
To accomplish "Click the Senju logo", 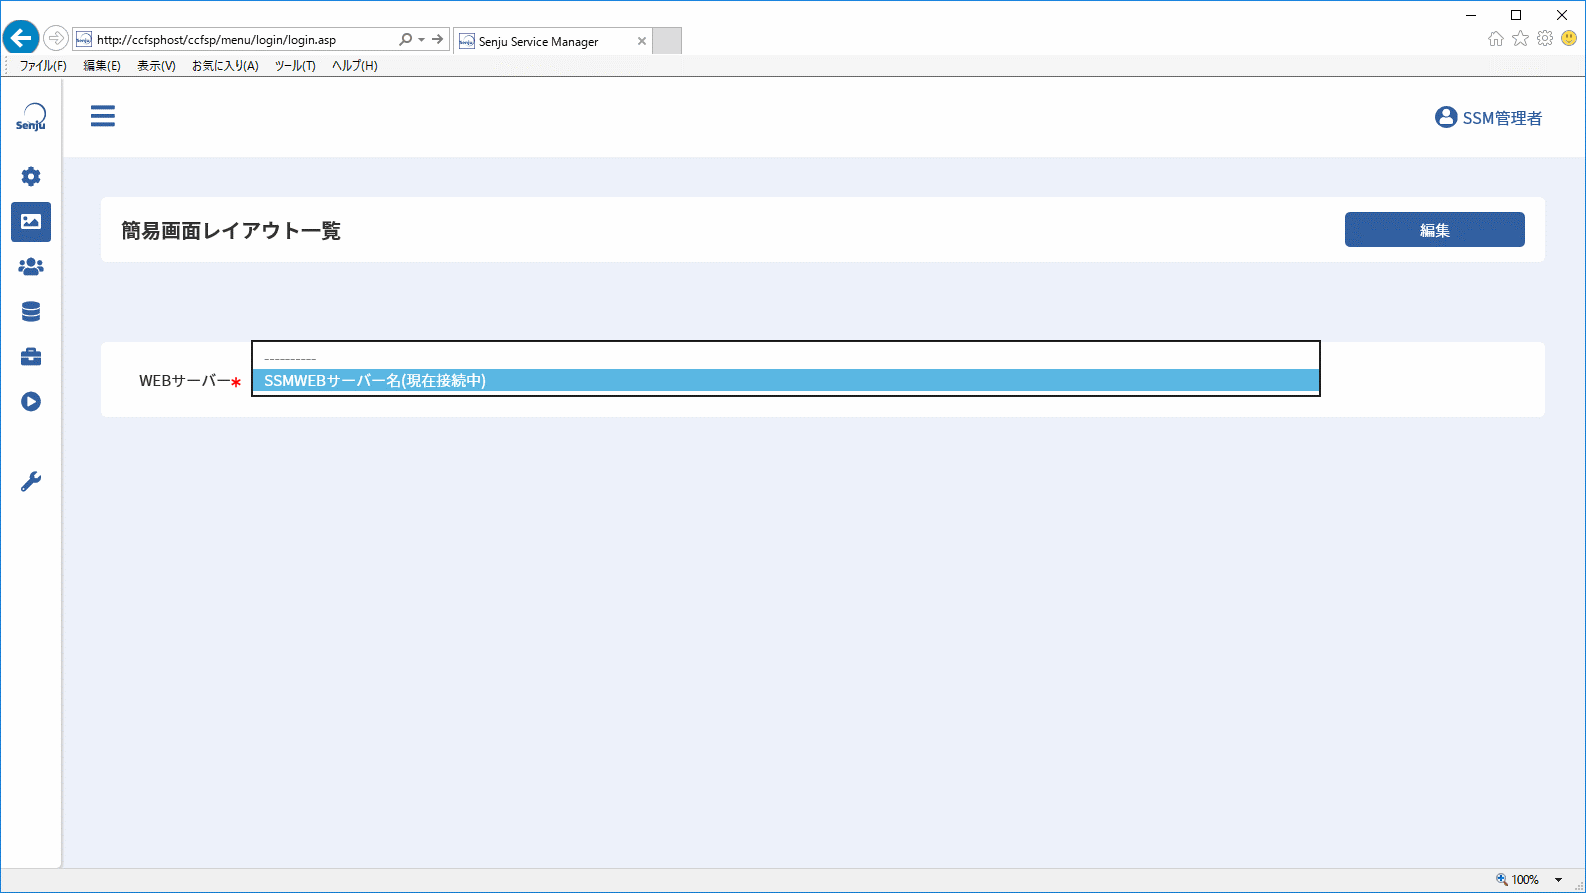I will [31, 117].
